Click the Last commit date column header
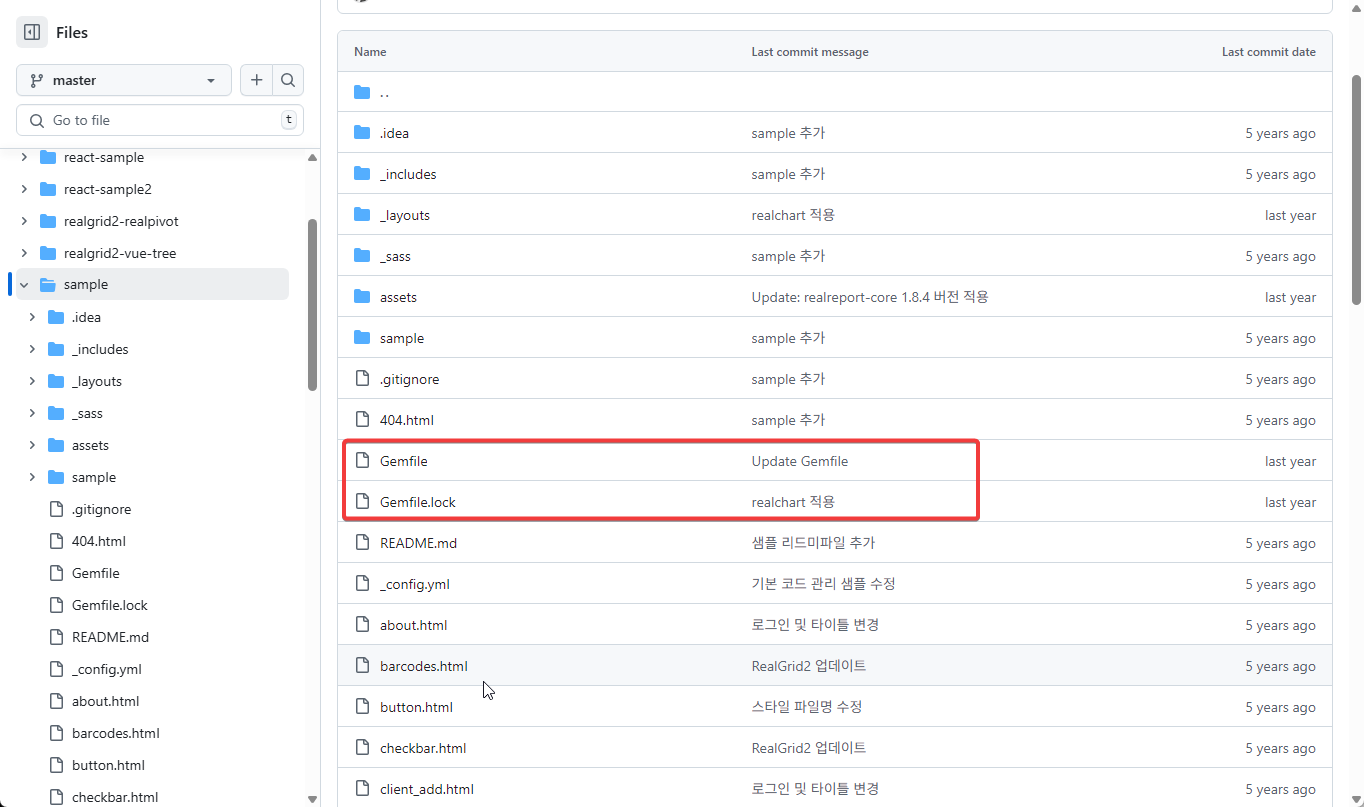This screenshot has height=807, width=1364. pyautogui.click(x=1269, y=52)
